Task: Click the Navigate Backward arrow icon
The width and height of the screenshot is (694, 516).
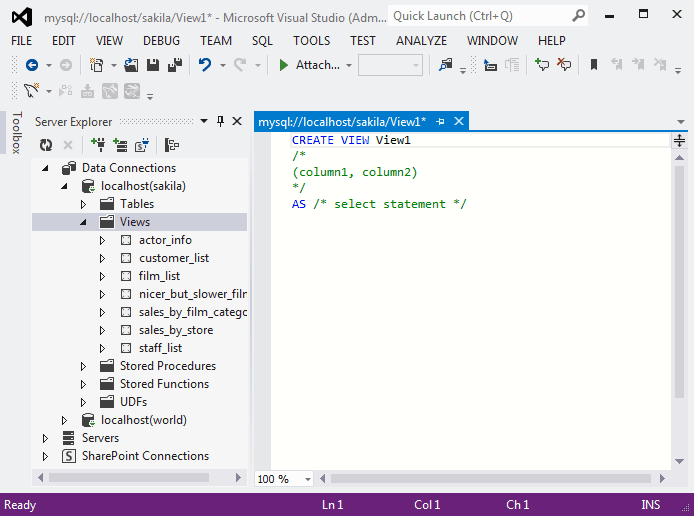Action: pyautogui.click(x=32, y=65)
